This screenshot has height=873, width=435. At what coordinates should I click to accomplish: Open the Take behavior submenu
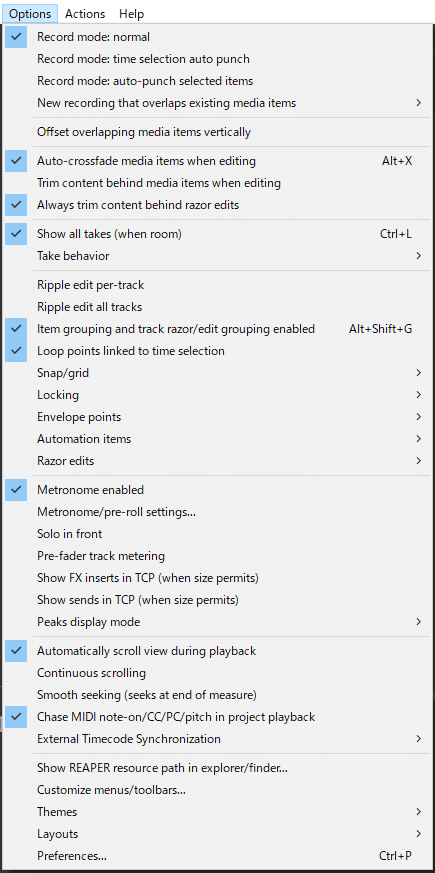[217, 256]
